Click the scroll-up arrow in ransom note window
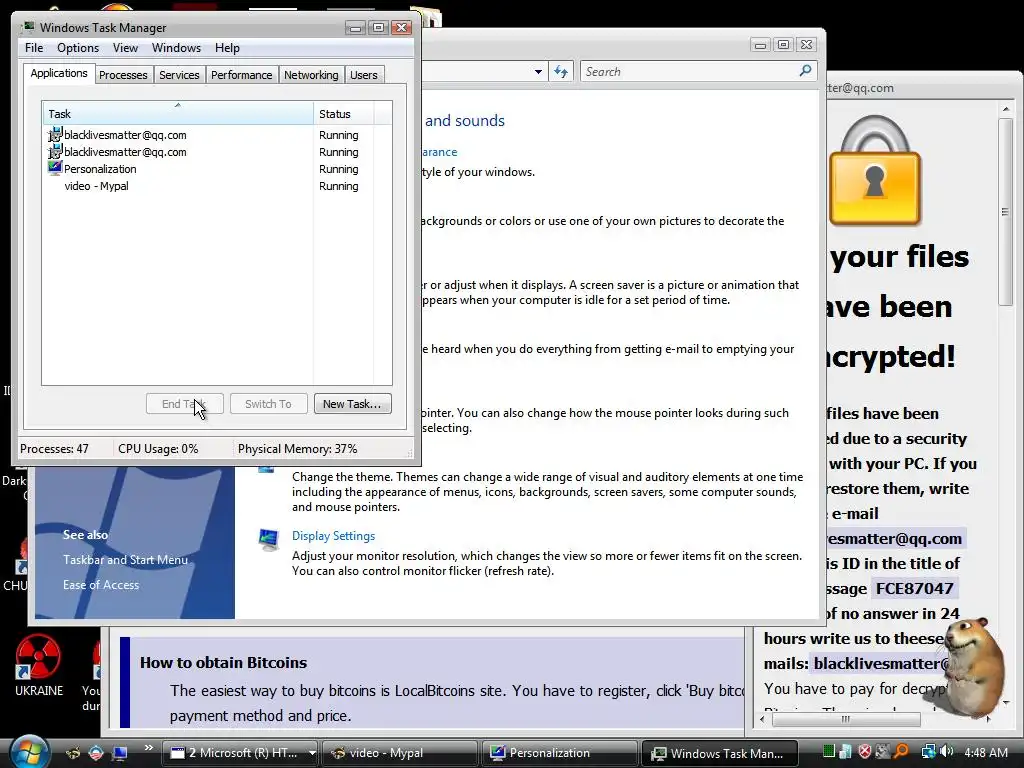 (1006, 109)
